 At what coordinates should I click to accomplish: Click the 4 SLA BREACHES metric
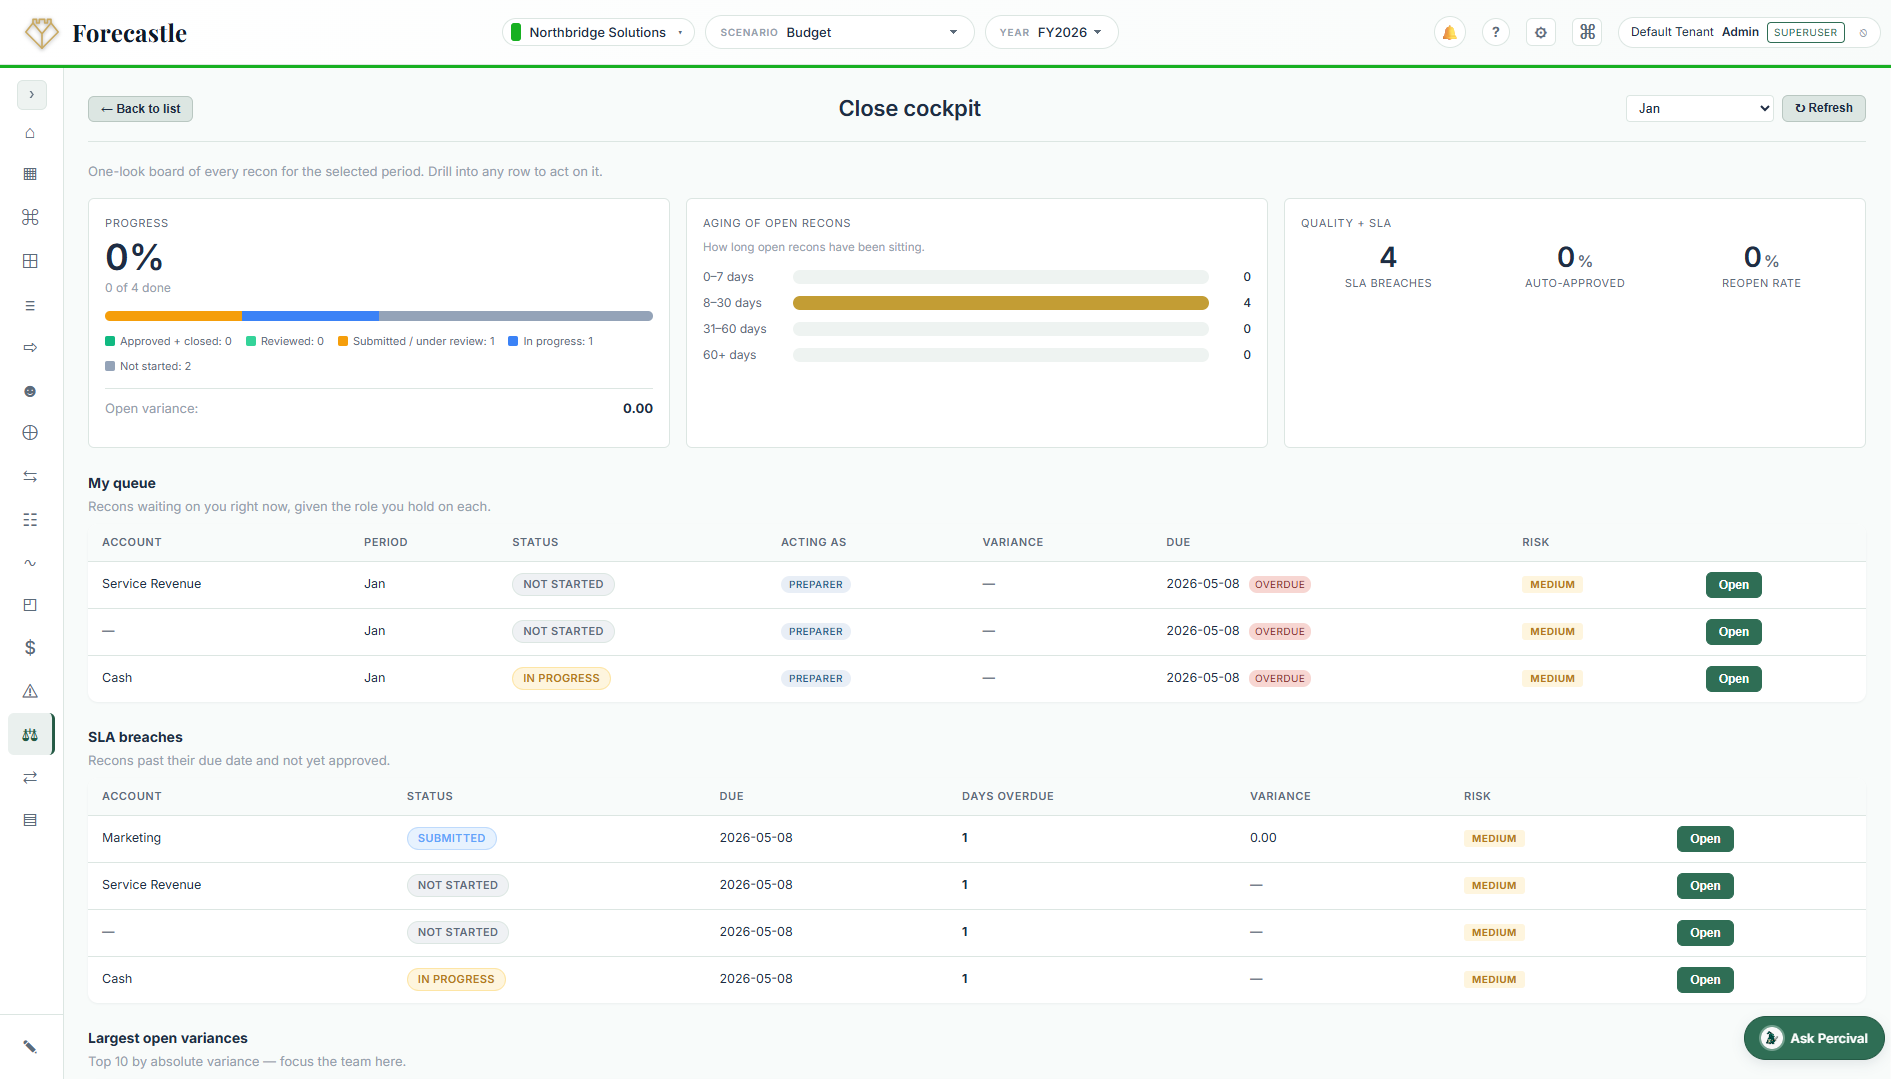(x=1388, y=267)
